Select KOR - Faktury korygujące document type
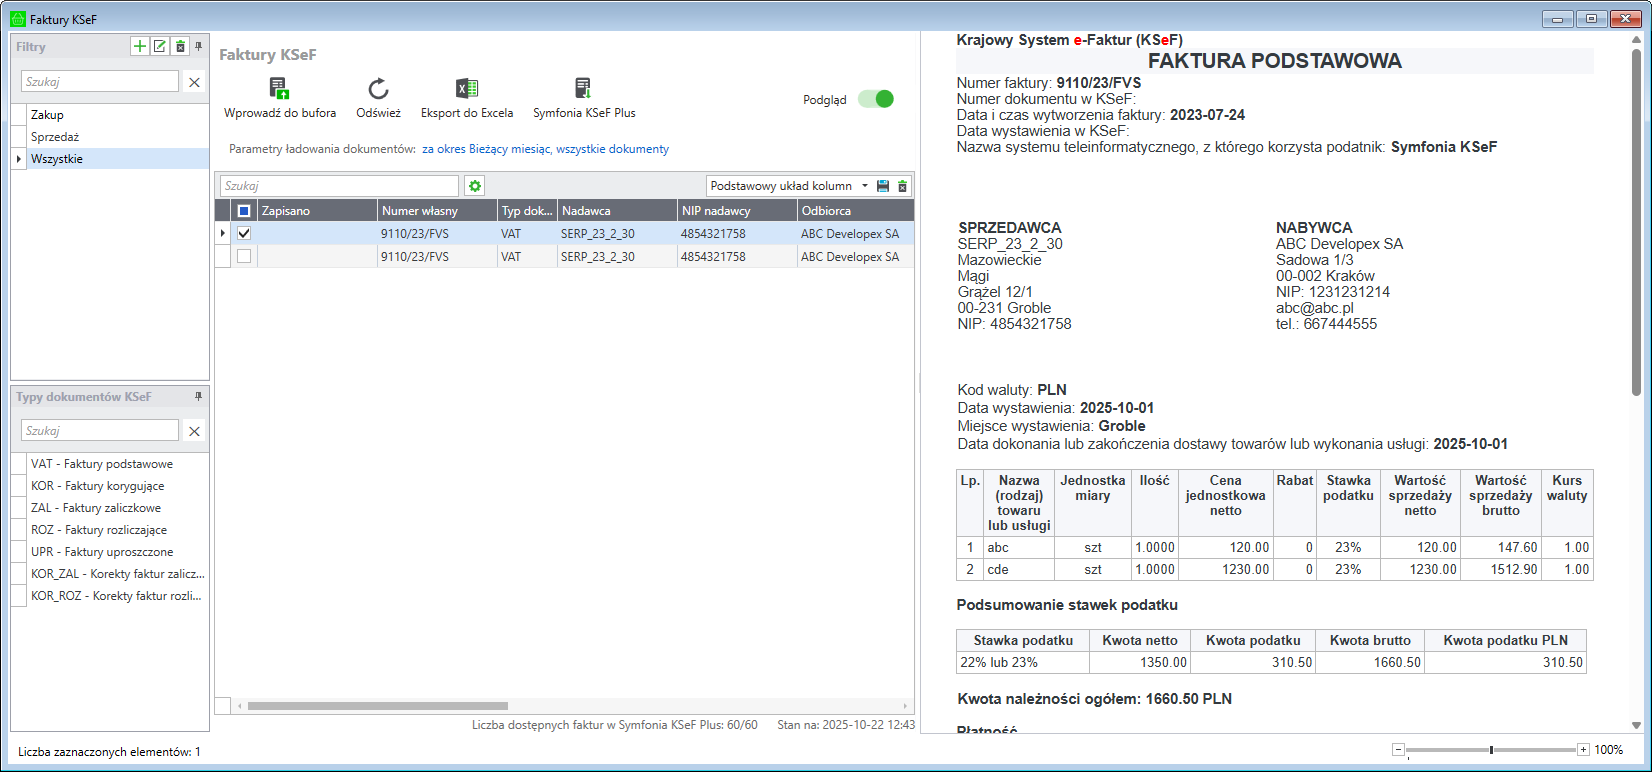This screenshot has height=772, width=1652. tap(97, 486)
